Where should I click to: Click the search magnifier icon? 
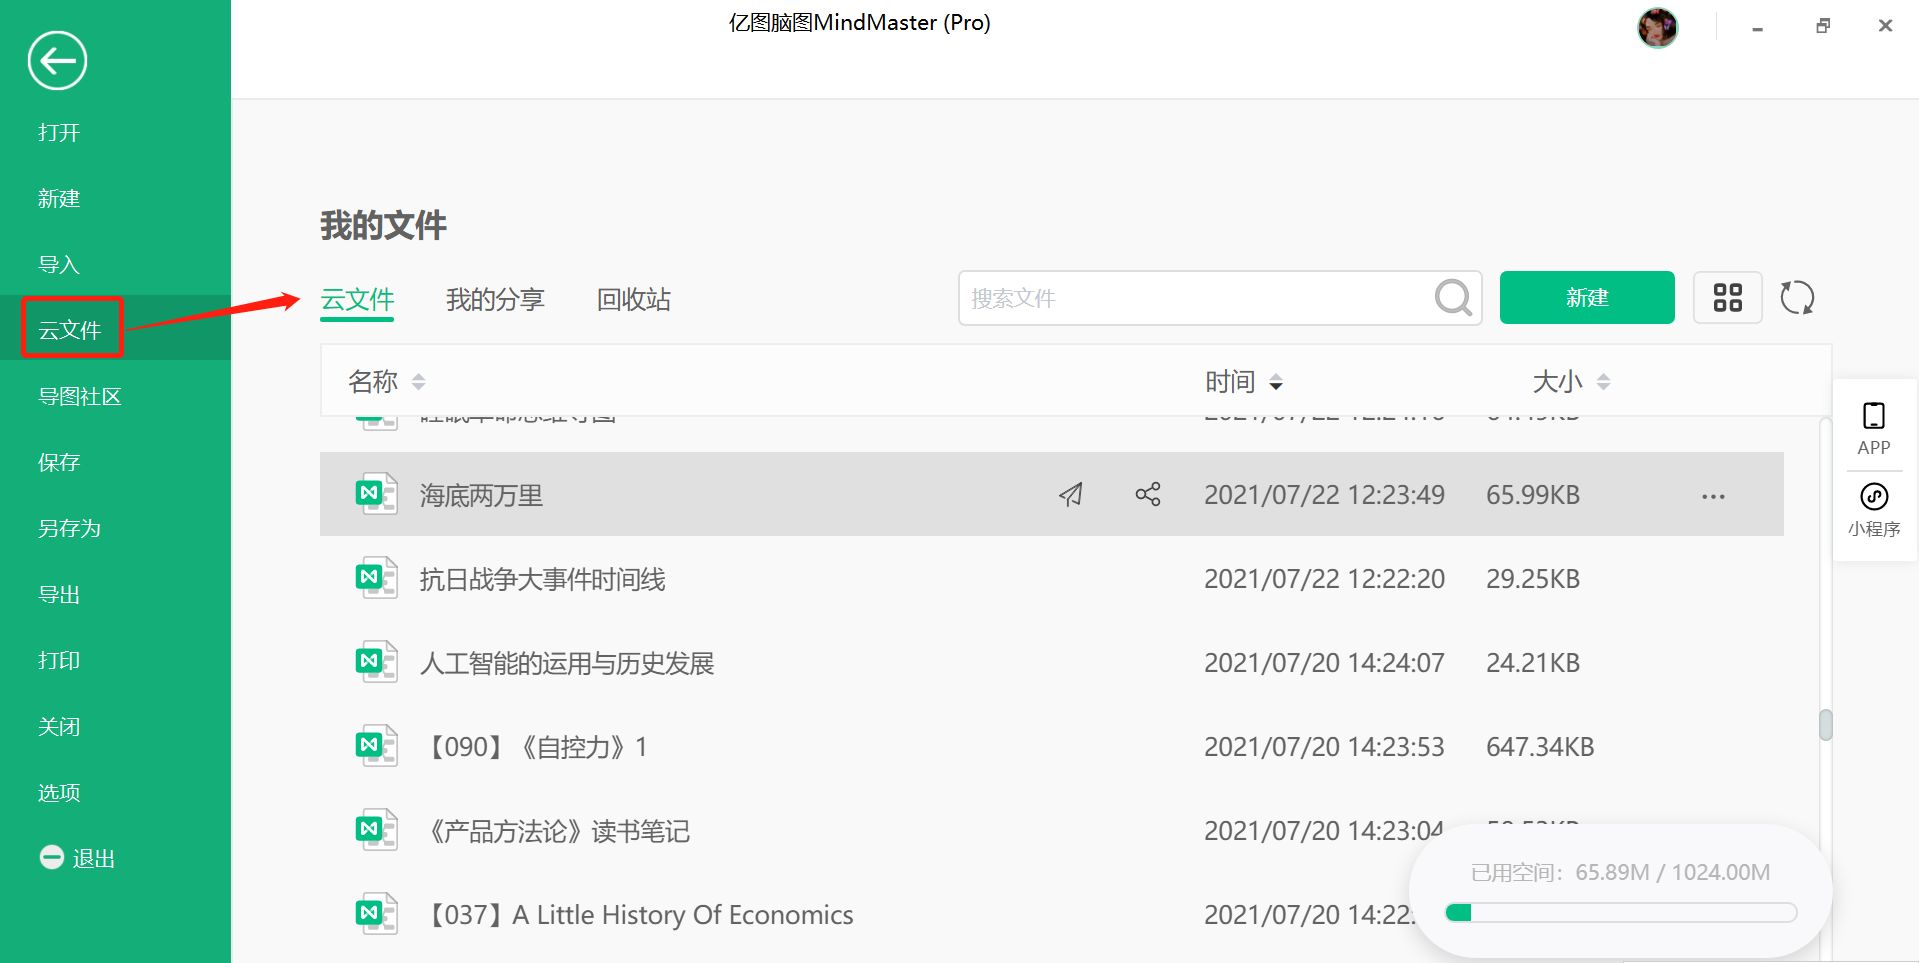1453,298
